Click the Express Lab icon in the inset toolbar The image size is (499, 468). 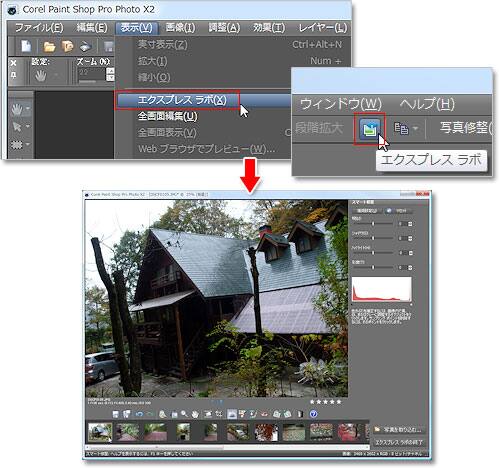pyautogui.click(x=370, y=128)
